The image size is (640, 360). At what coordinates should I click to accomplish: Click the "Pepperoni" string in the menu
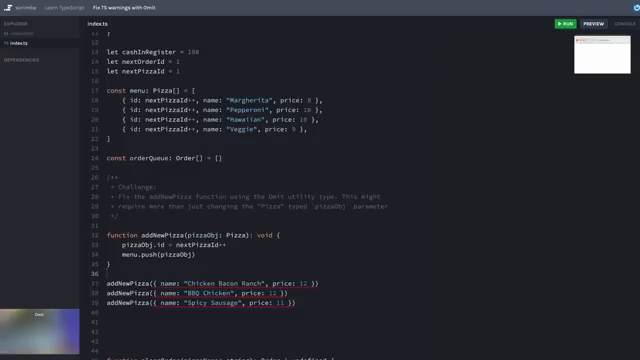point(247,110)
